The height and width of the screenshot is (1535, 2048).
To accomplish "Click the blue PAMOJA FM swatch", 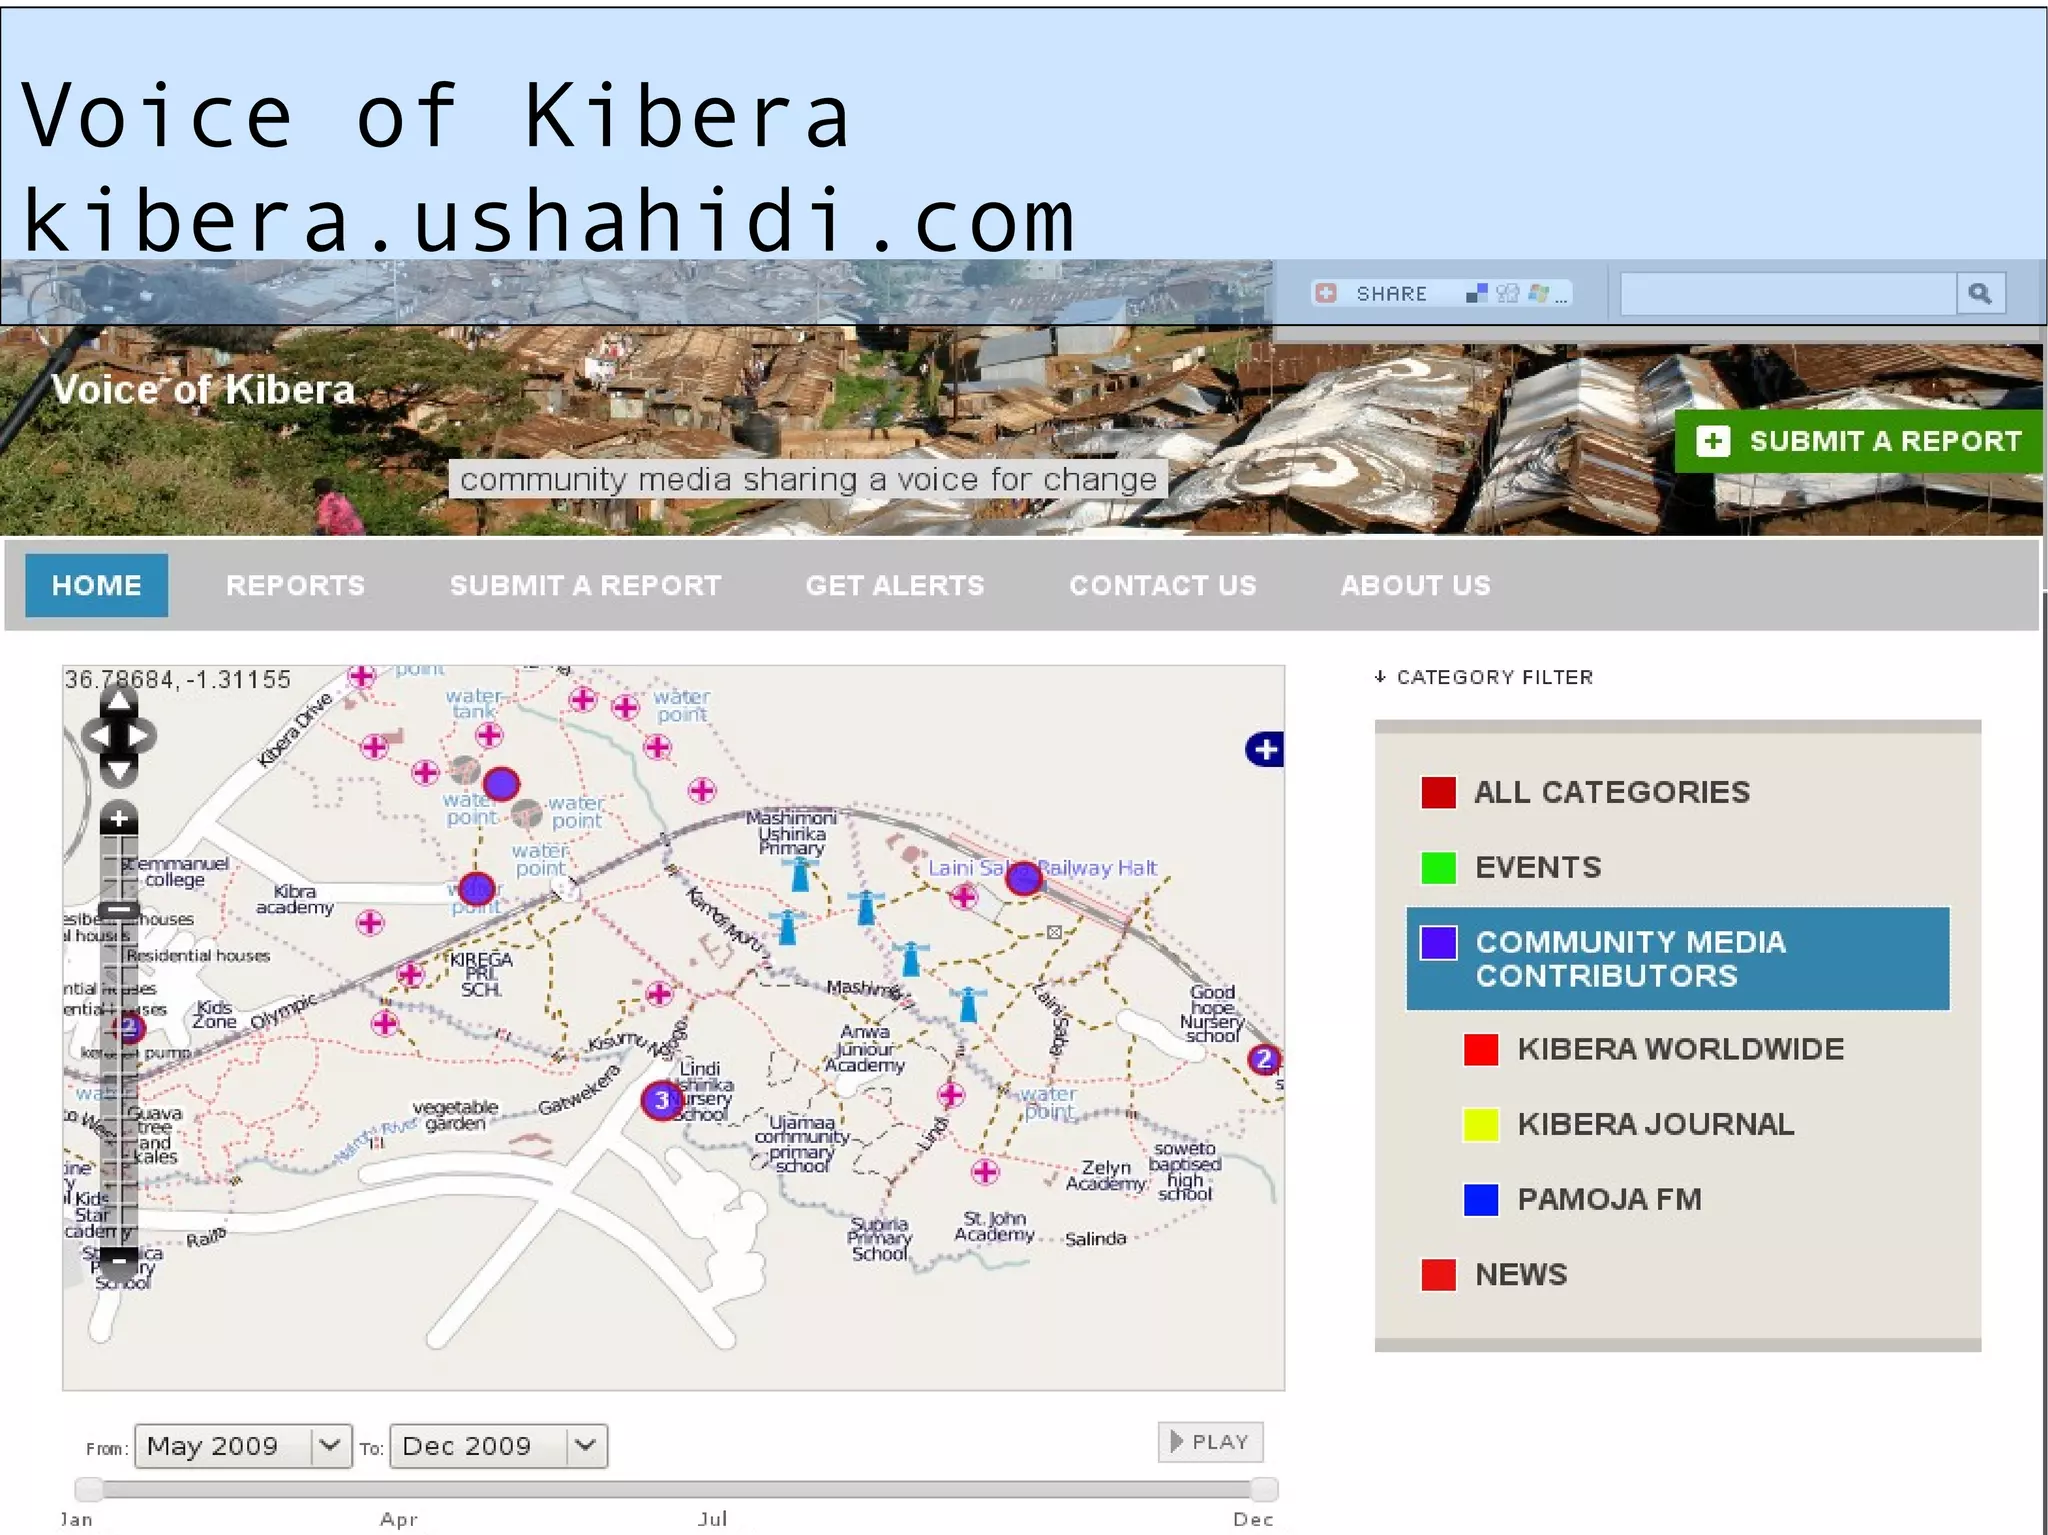I will 1481,1199.
